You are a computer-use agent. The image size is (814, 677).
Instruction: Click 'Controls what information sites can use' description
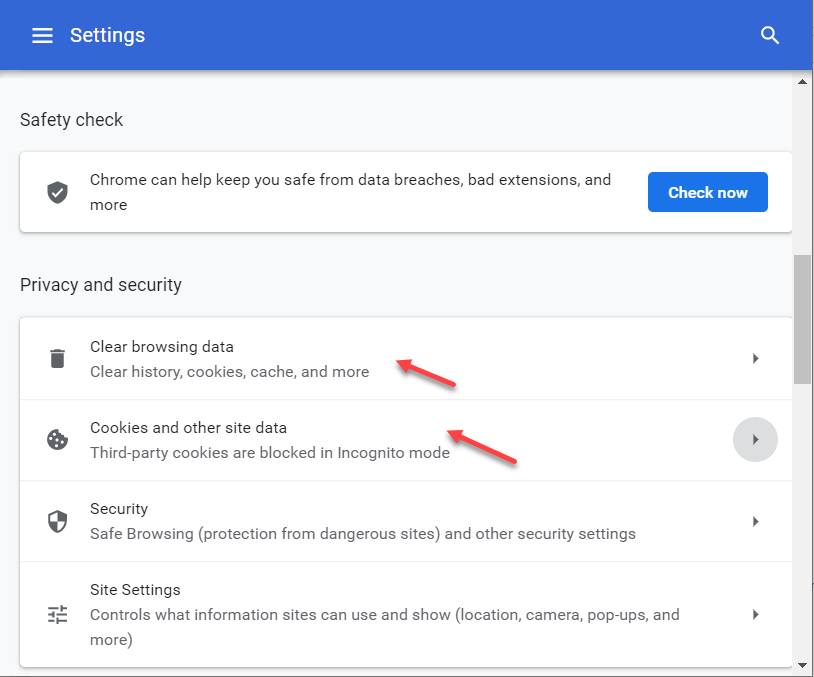tap(385, 627)
